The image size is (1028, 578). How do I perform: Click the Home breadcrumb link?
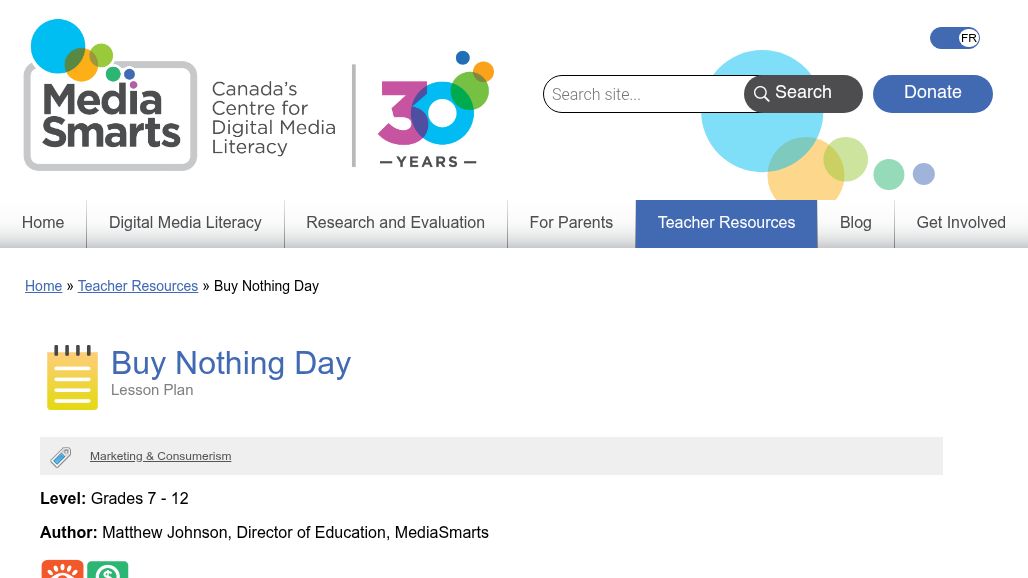(x=43, y=286)
